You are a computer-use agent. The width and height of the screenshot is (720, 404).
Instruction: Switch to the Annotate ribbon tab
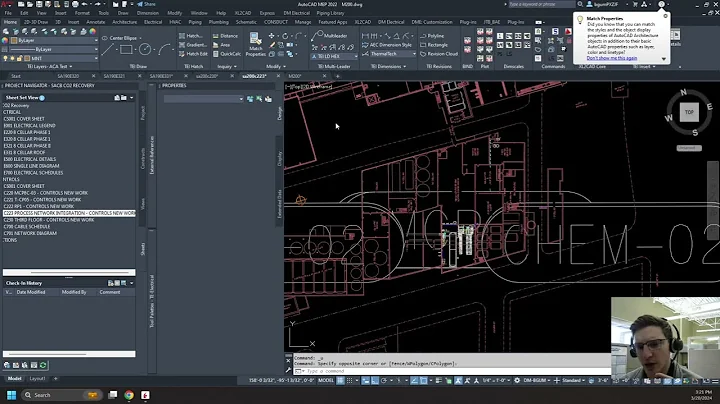pos(96,22)
